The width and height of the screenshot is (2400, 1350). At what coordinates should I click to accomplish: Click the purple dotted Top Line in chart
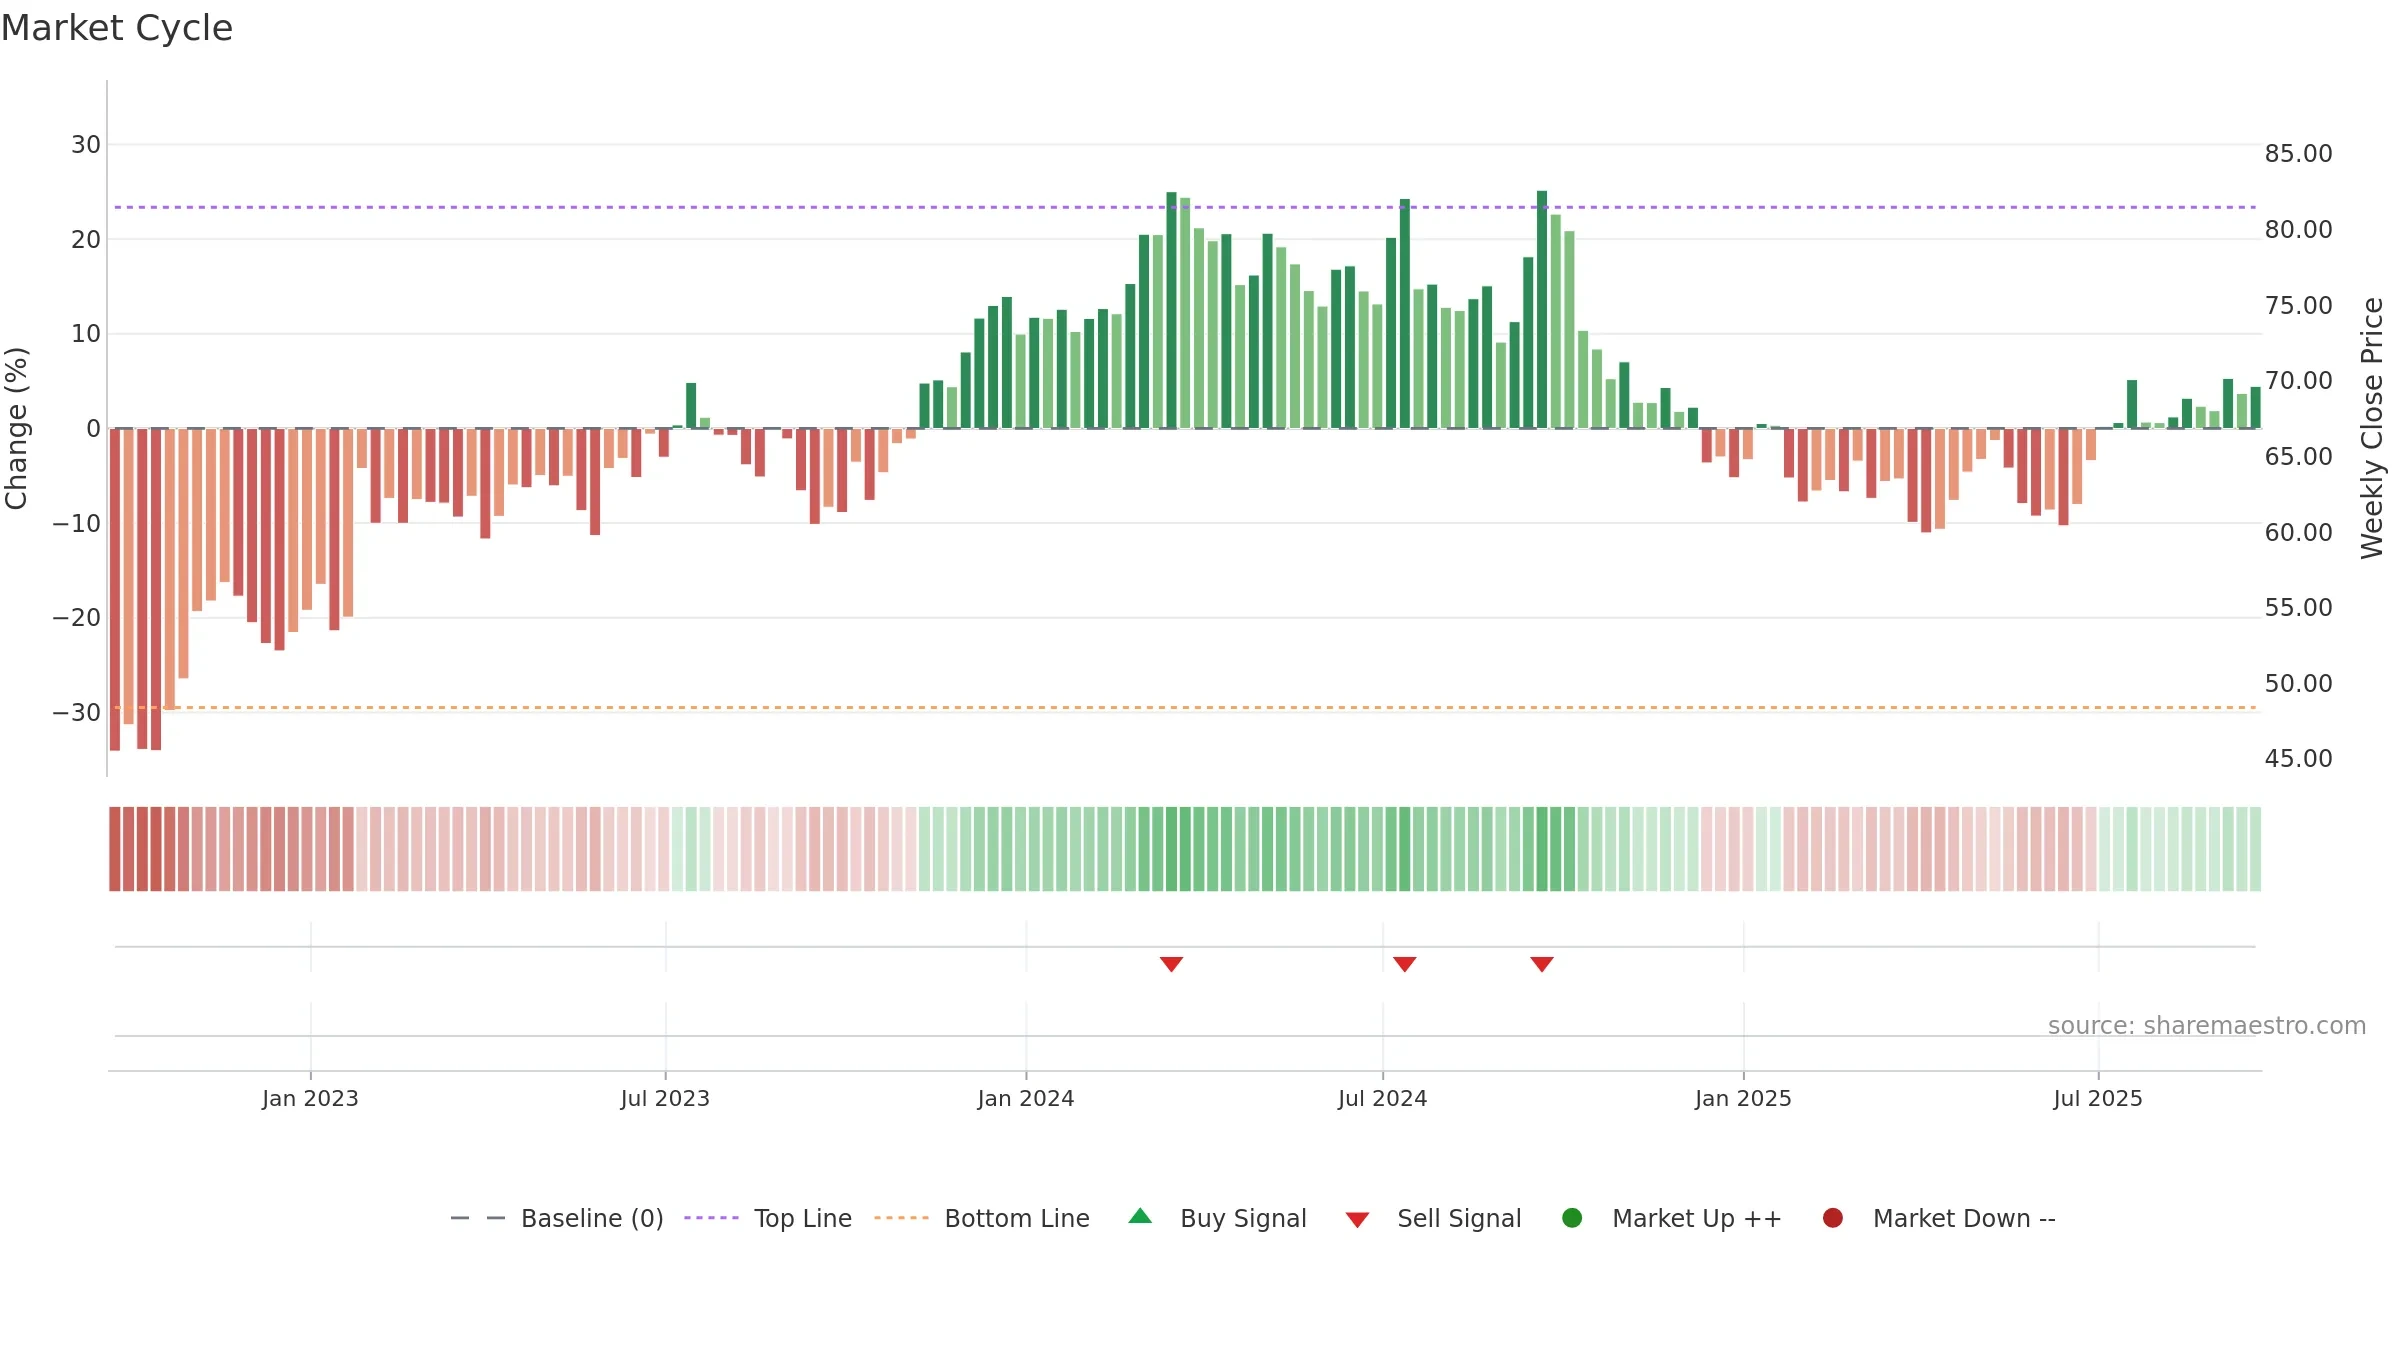pos(1185,207)
